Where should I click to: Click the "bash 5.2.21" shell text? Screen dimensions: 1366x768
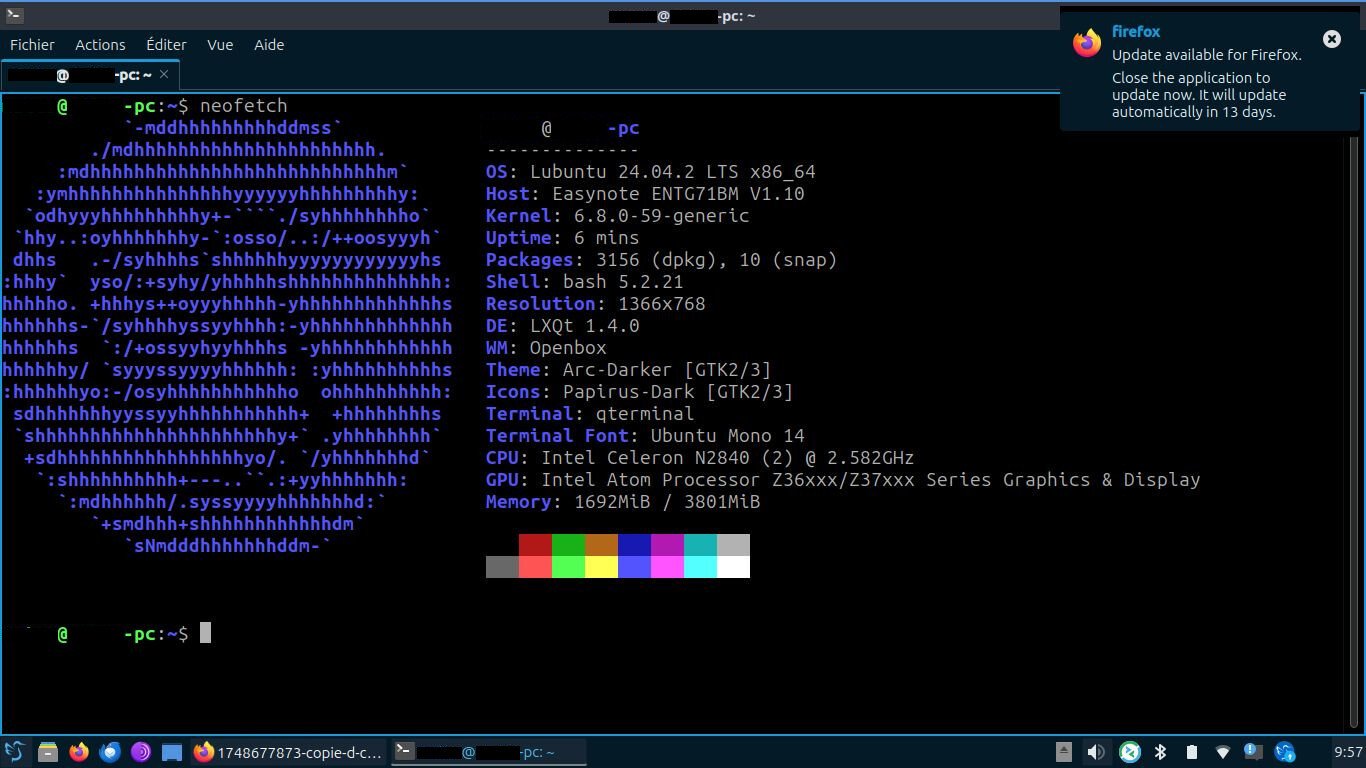(623, 282)
